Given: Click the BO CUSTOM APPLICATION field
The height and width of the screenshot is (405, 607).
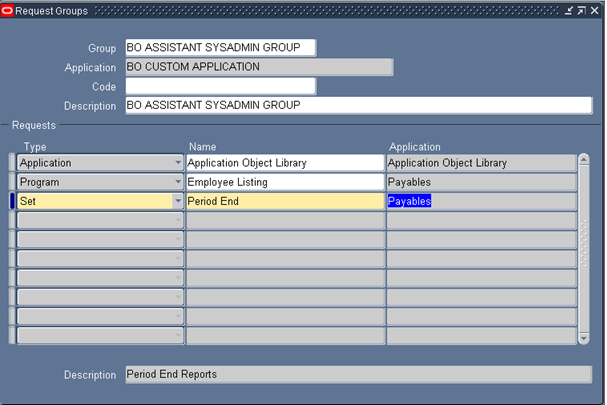Looking at the screenshot, I should tap(259, 67).
